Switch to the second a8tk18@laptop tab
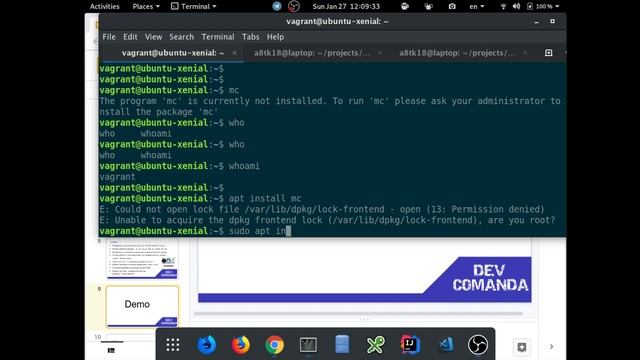Viewport: 640px width, 360px height. pos(312,53)
